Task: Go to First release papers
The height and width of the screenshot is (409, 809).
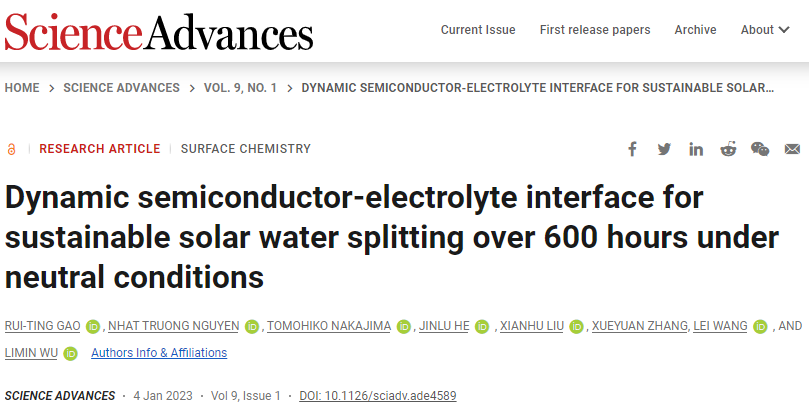Action: 595,30
